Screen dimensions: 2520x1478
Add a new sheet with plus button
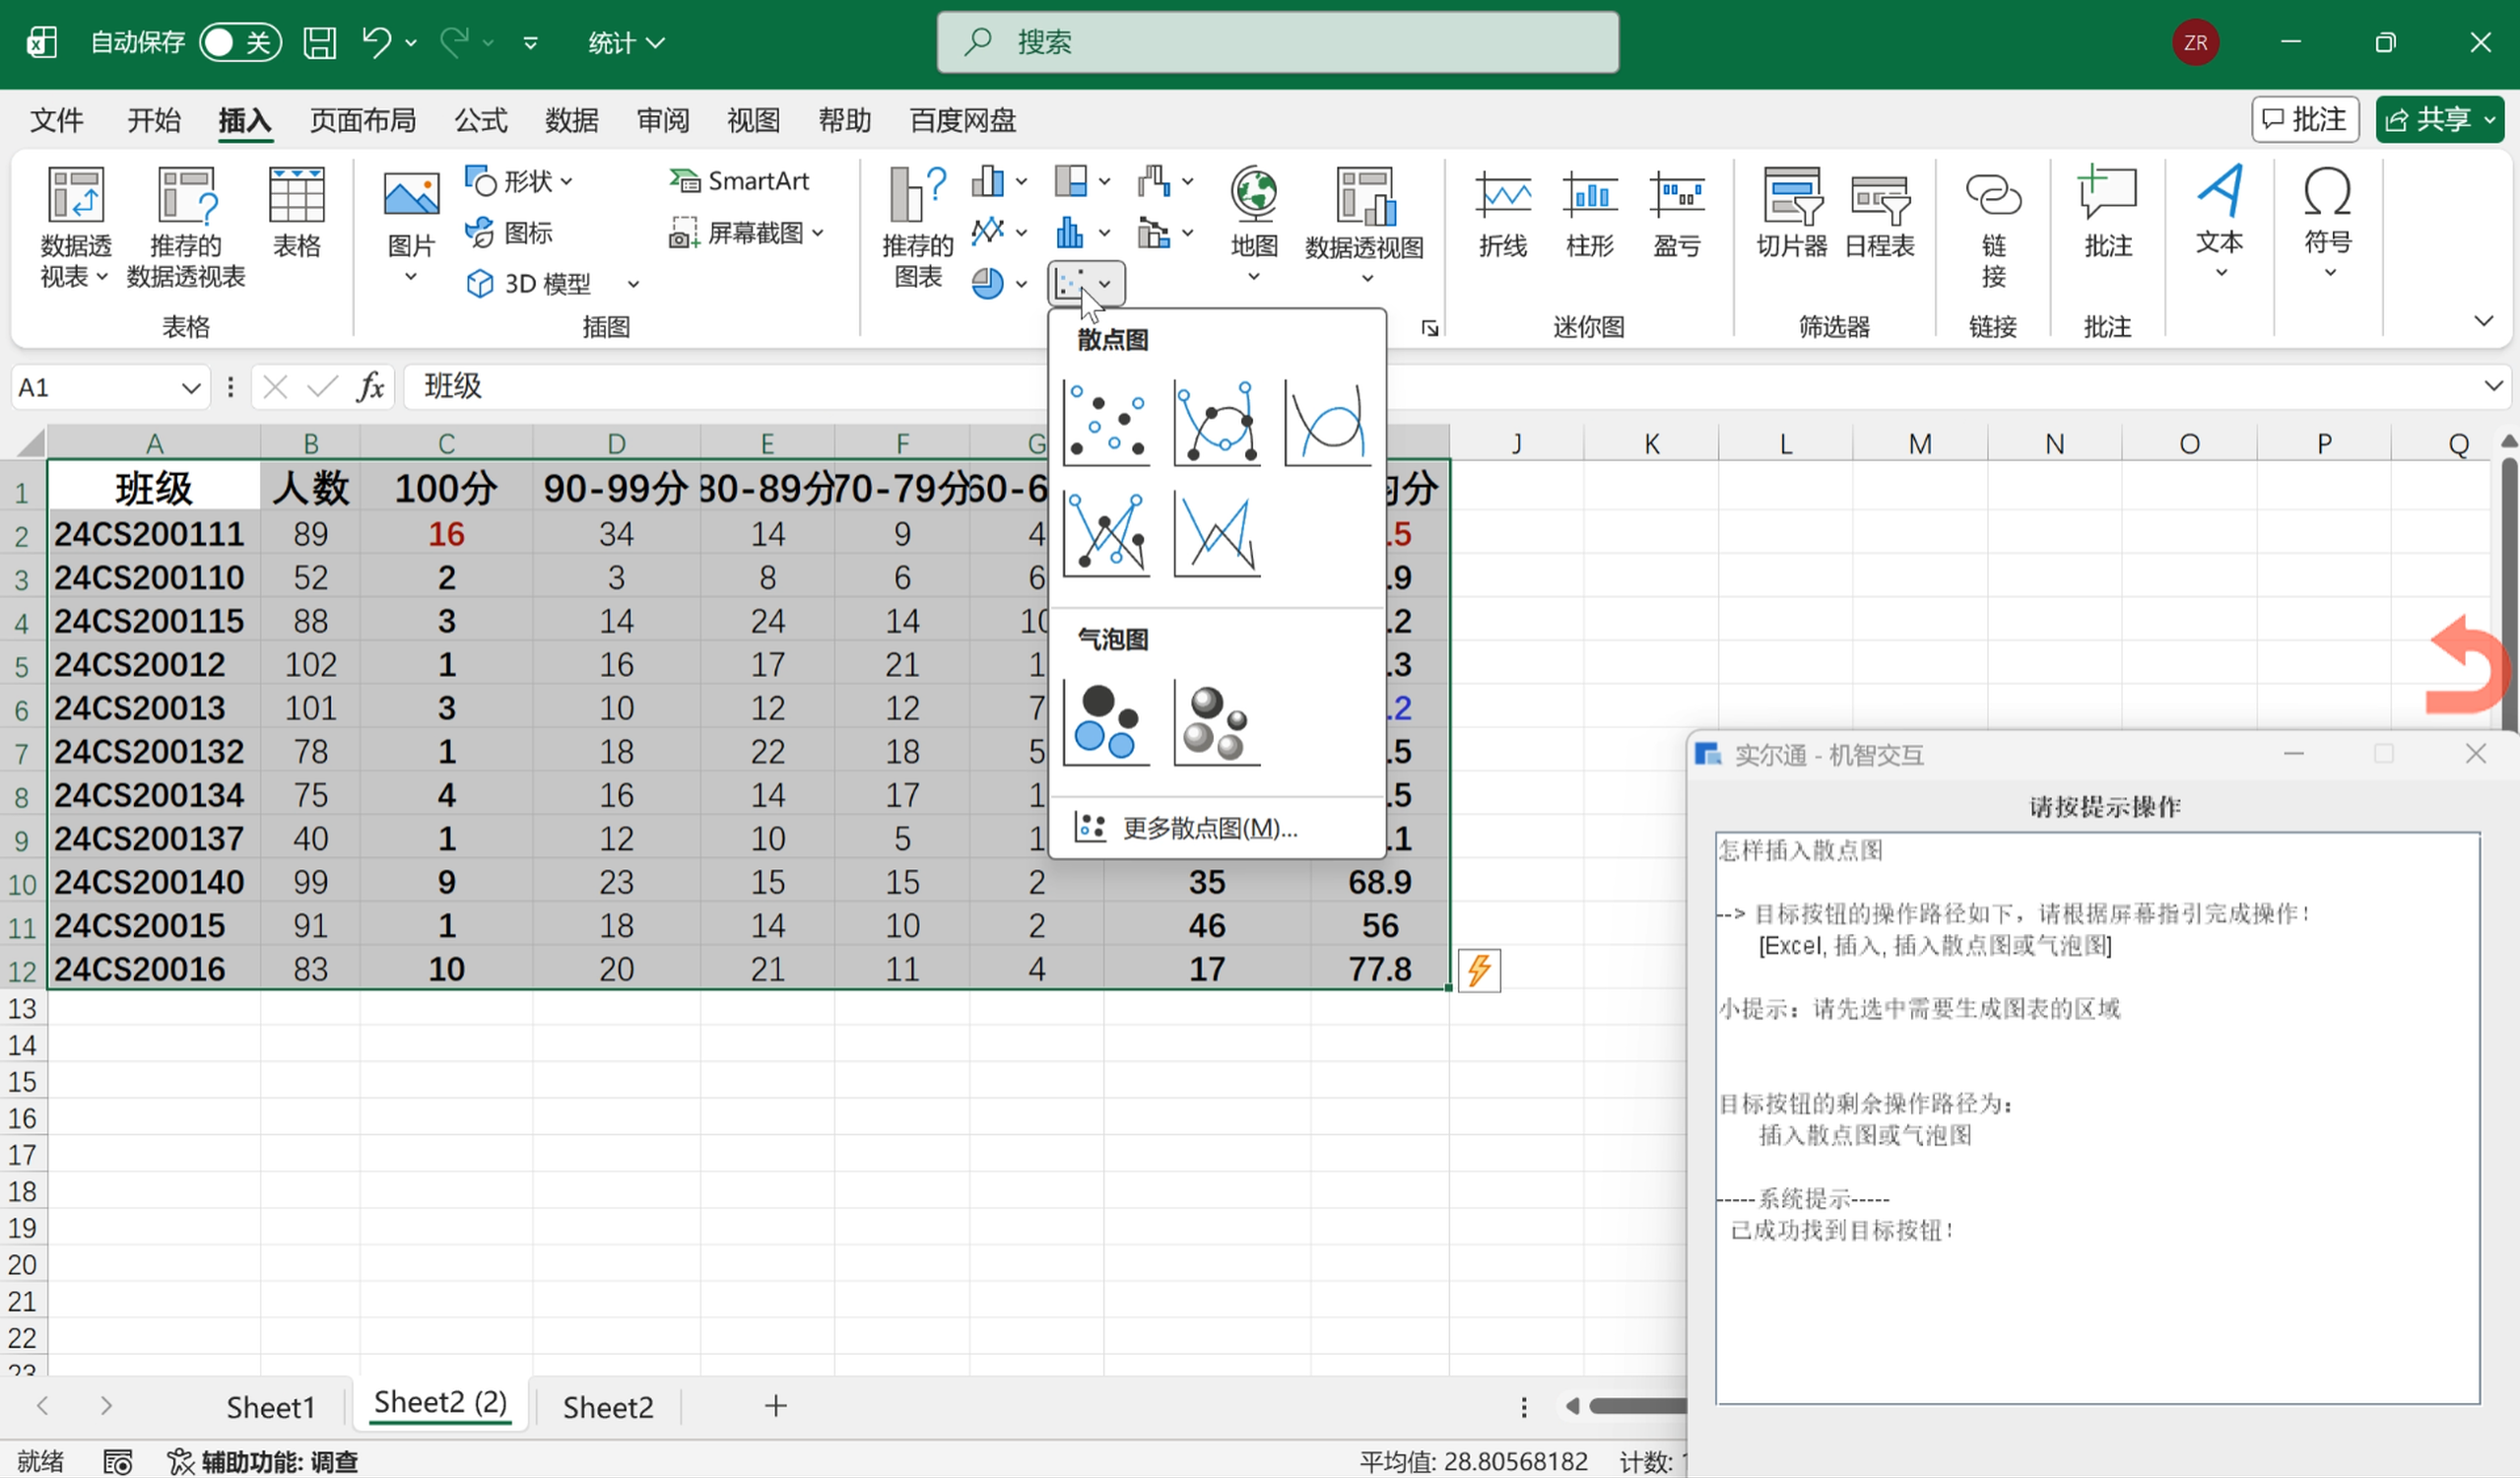point(775,1406)
